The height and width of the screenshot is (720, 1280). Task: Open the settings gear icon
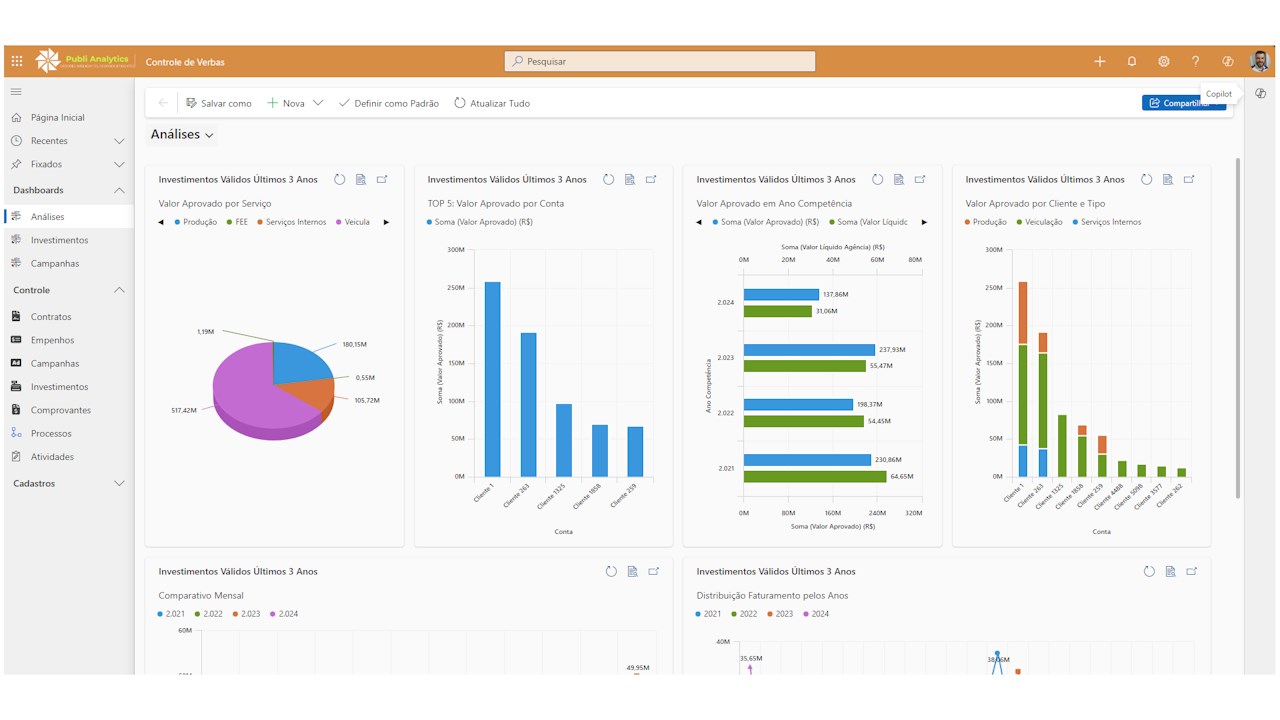[x=1164, y=61]
